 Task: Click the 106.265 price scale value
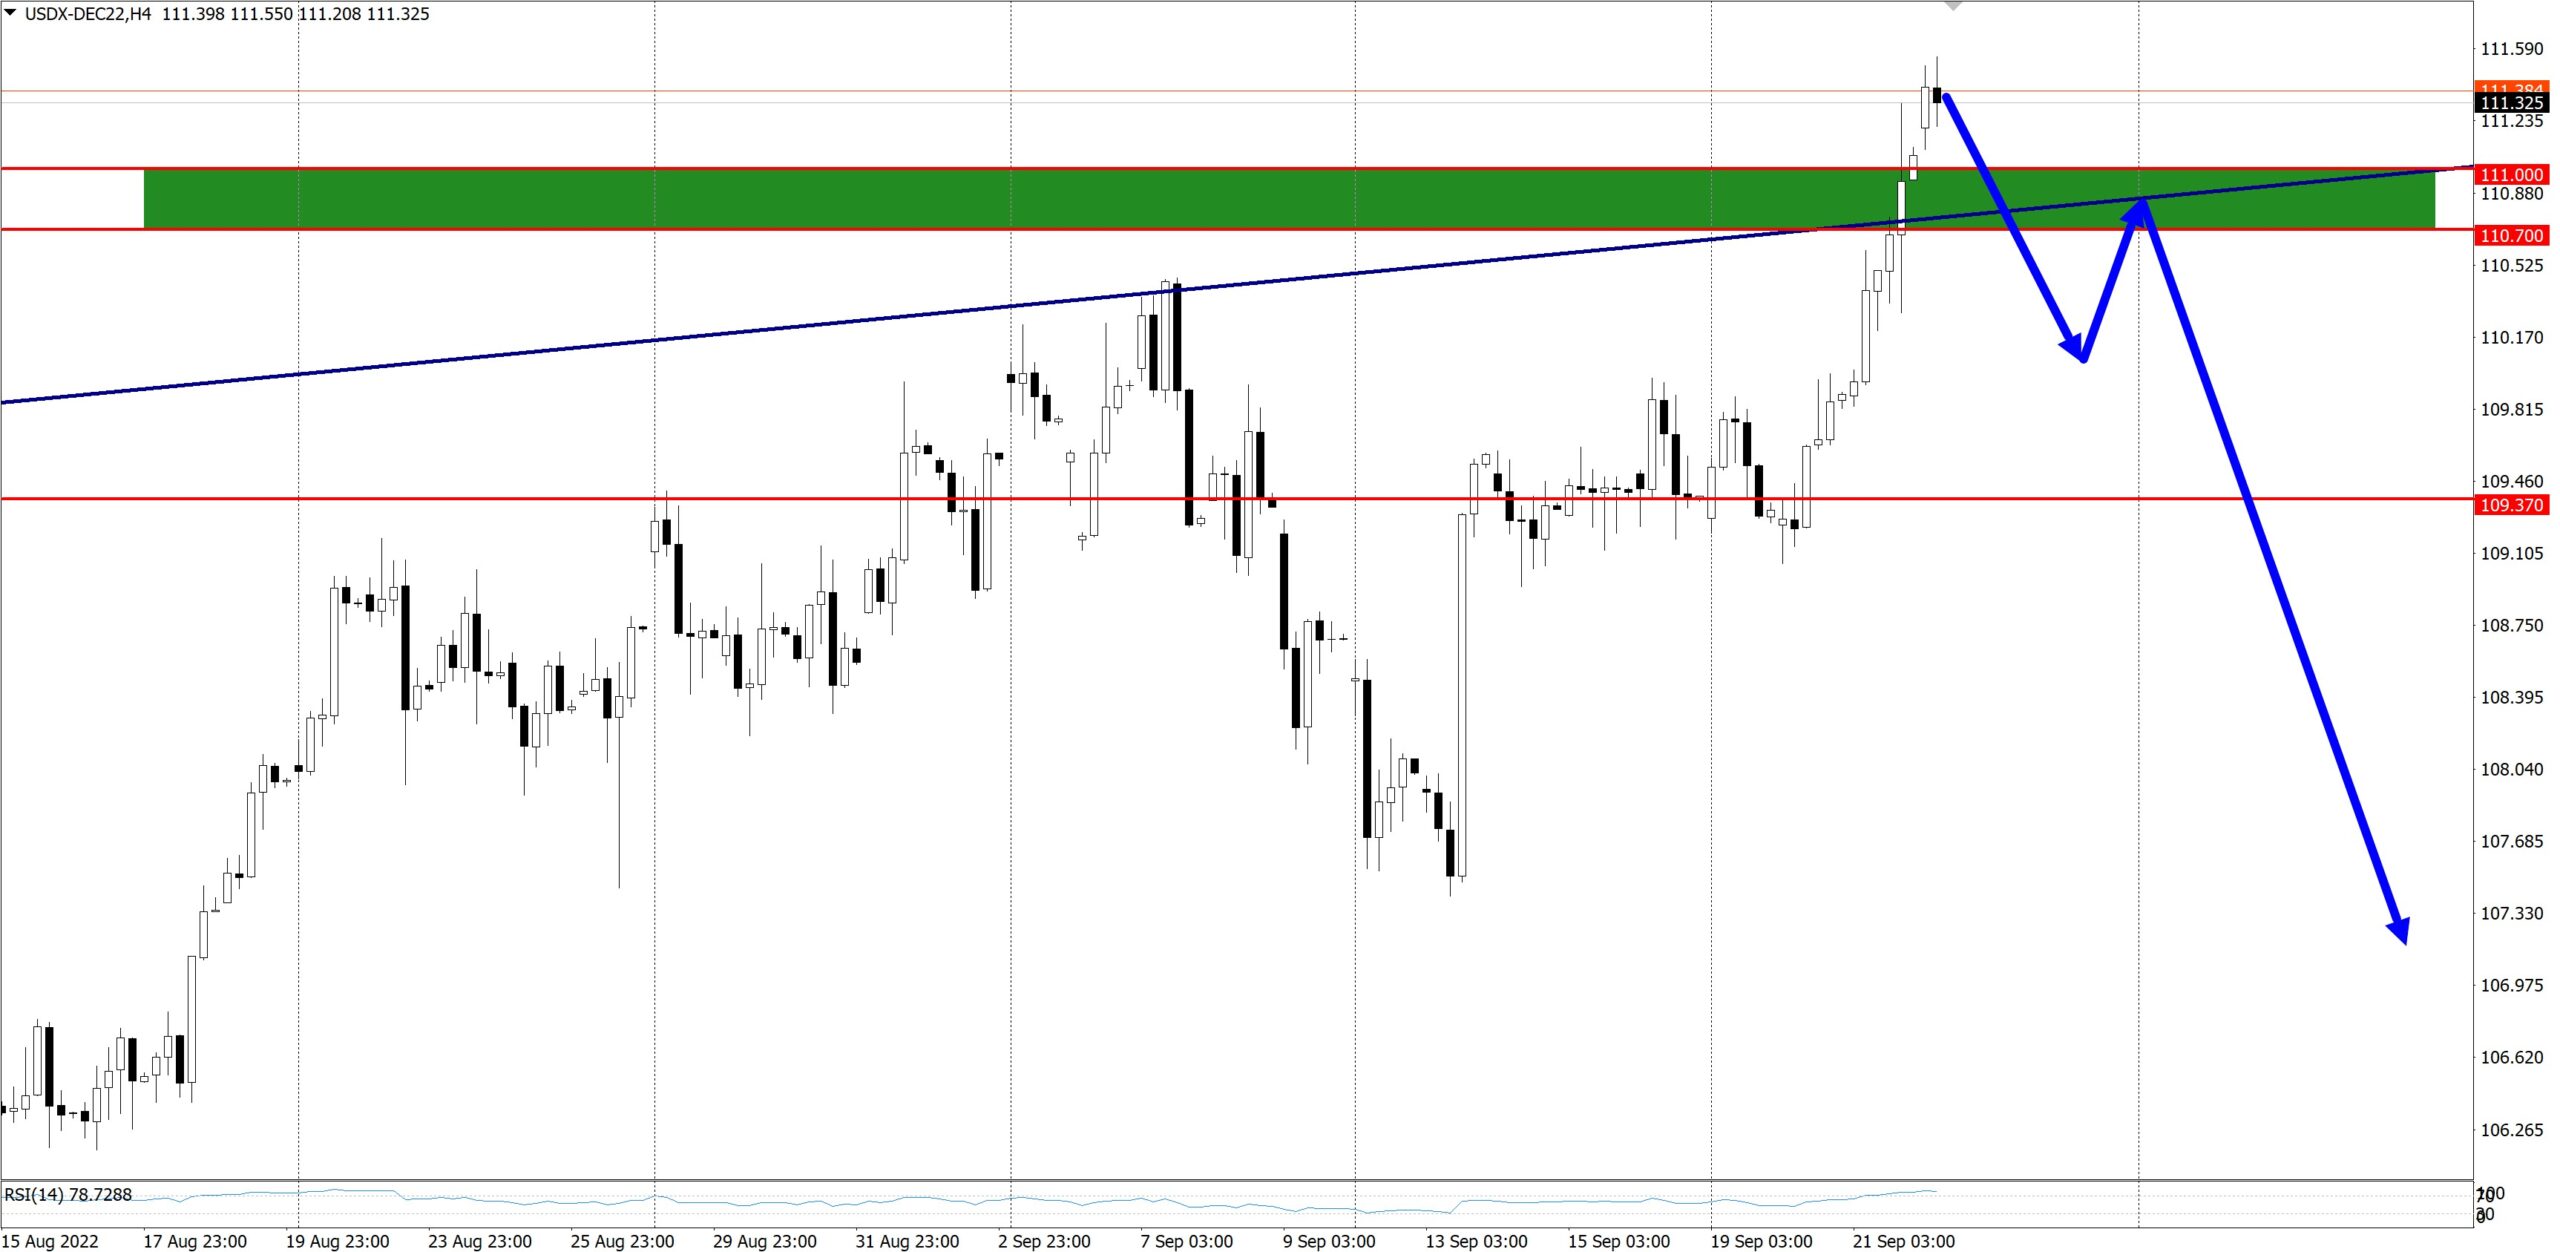pos(2511,1130)
